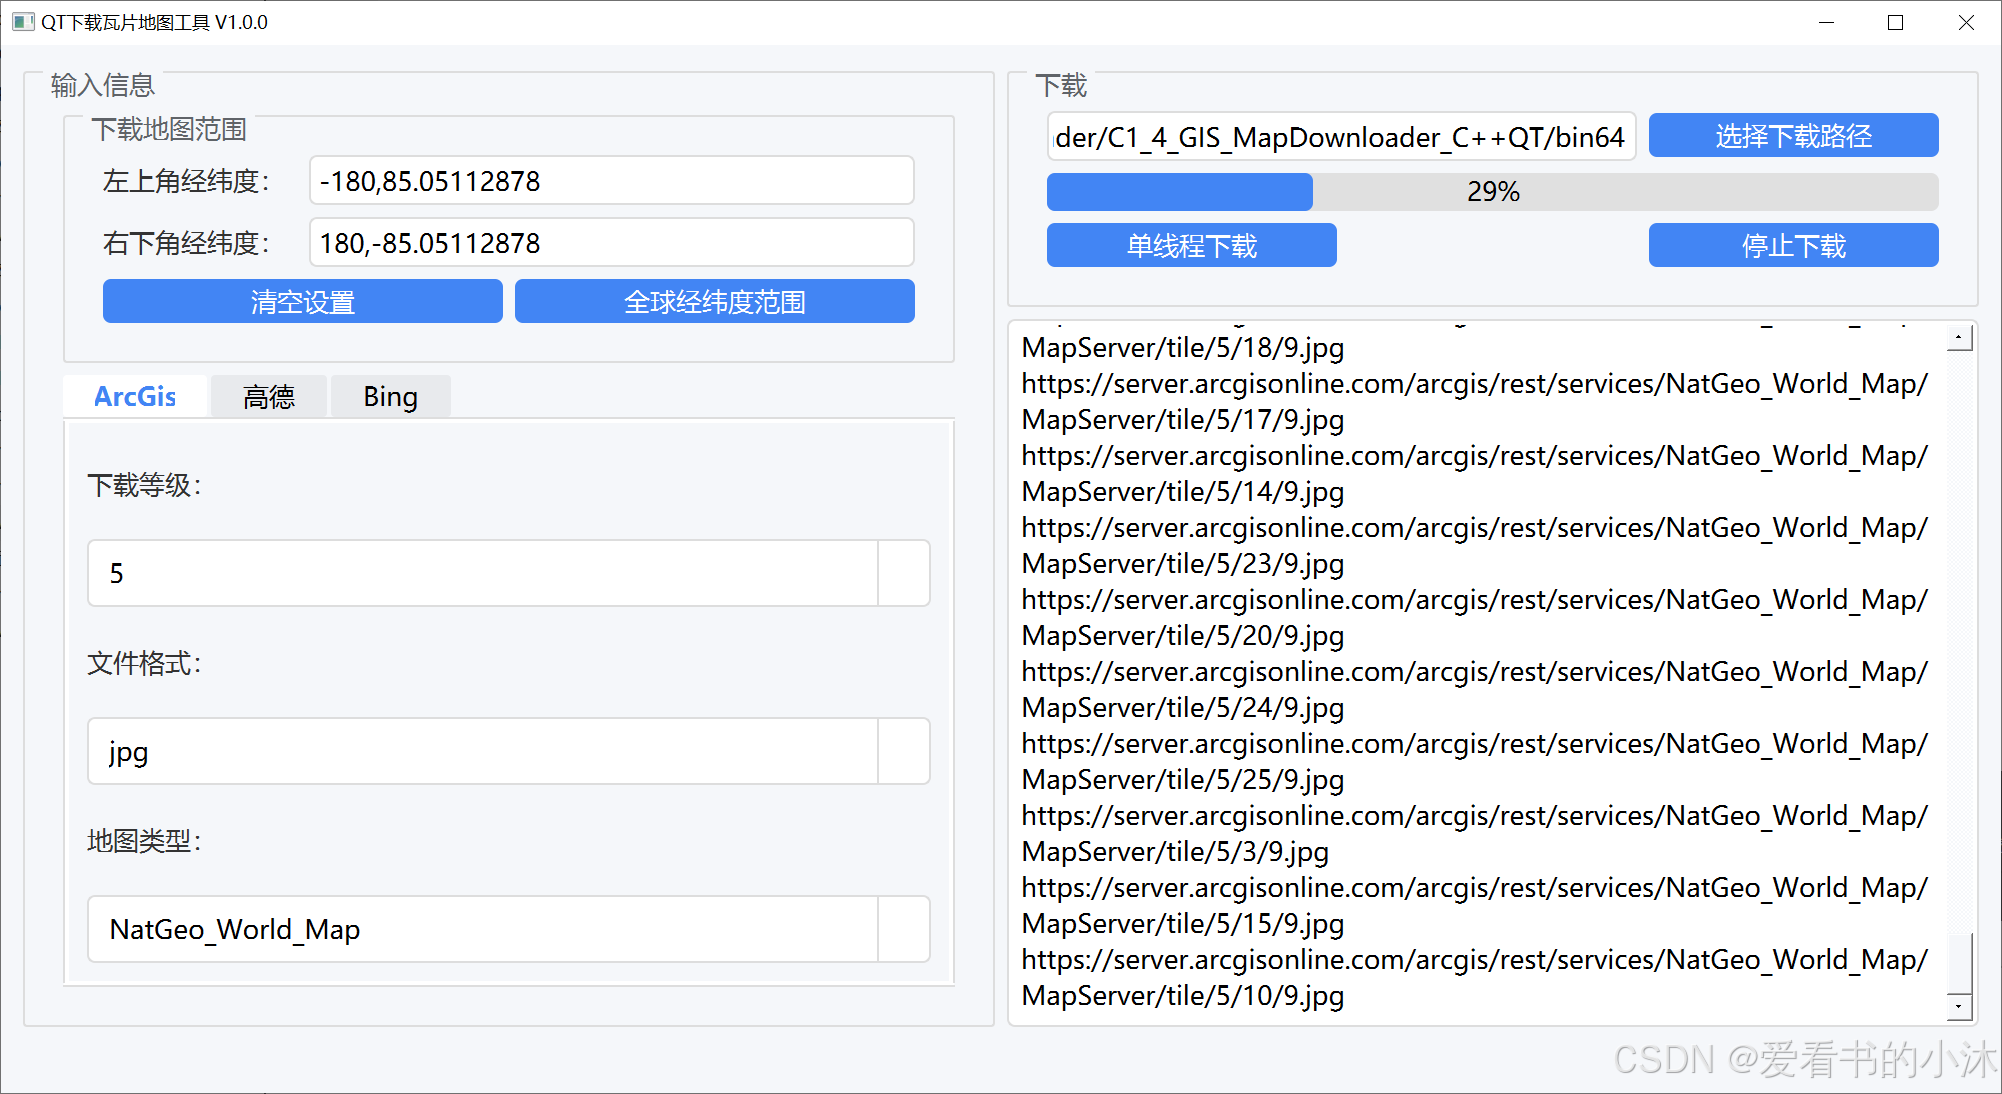Expand the jpg file format combo box
This screenshot has height=1094, width=2002.
pyautogui.click(x=903, y=751)
